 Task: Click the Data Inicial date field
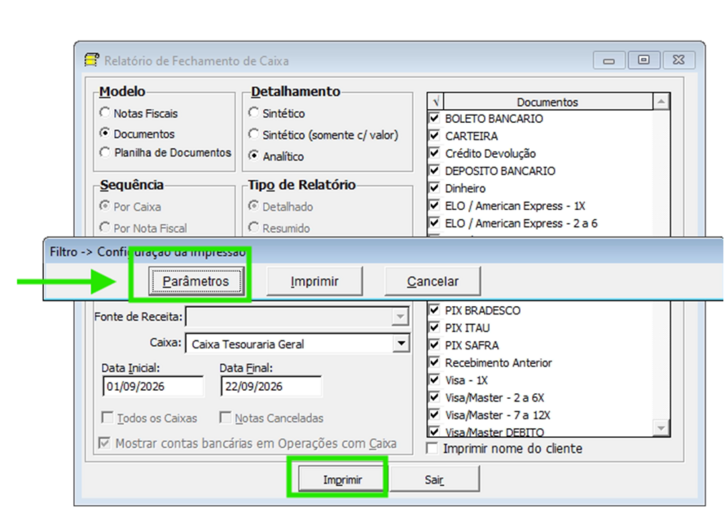153,386
